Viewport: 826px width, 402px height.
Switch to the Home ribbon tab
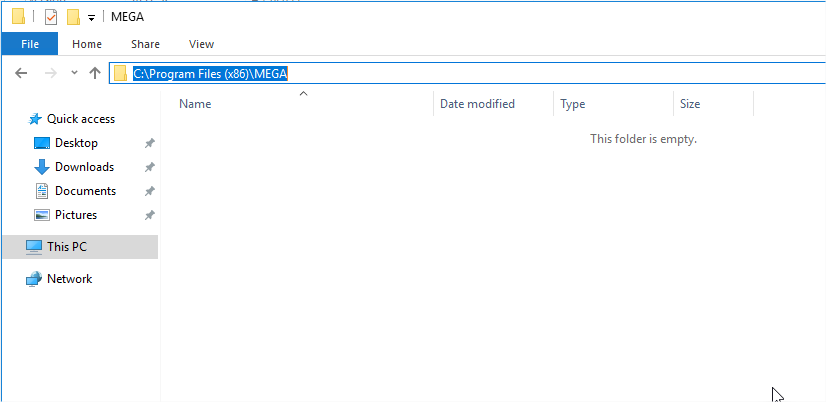coord(87,44)
